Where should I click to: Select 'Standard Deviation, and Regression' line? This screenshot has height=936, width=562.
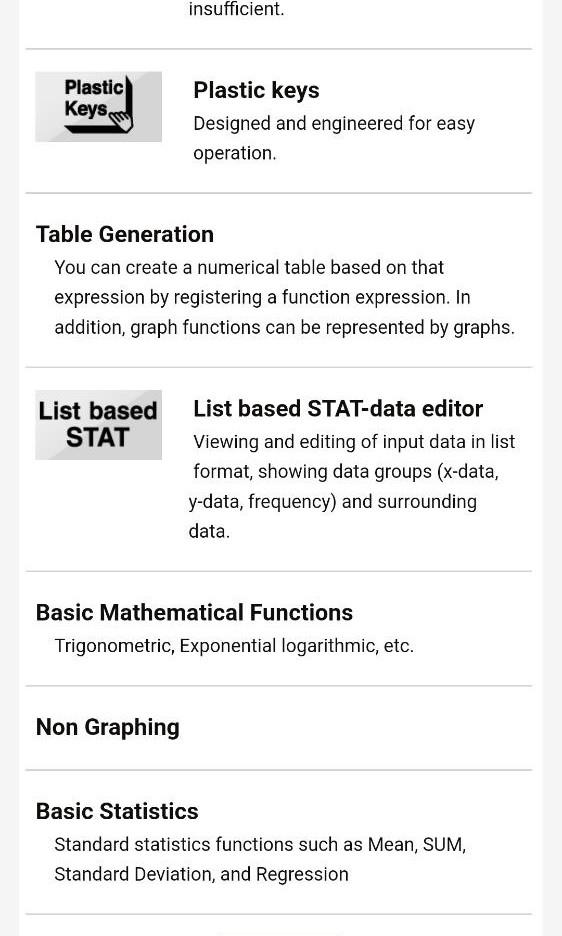(201, 875)
